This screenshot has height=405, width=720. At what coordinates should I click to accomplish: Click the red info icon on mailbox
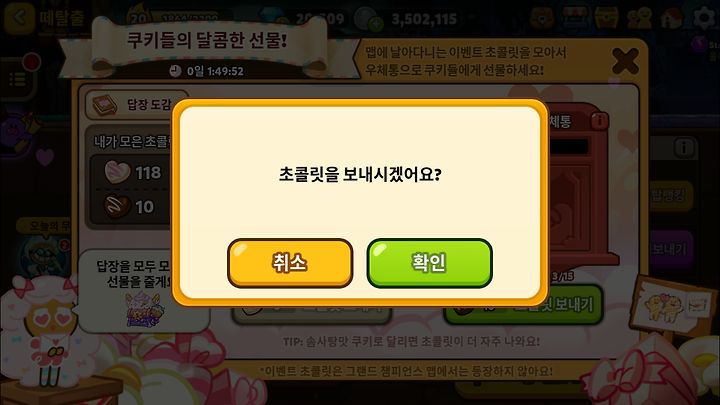[x=599, y=121]
